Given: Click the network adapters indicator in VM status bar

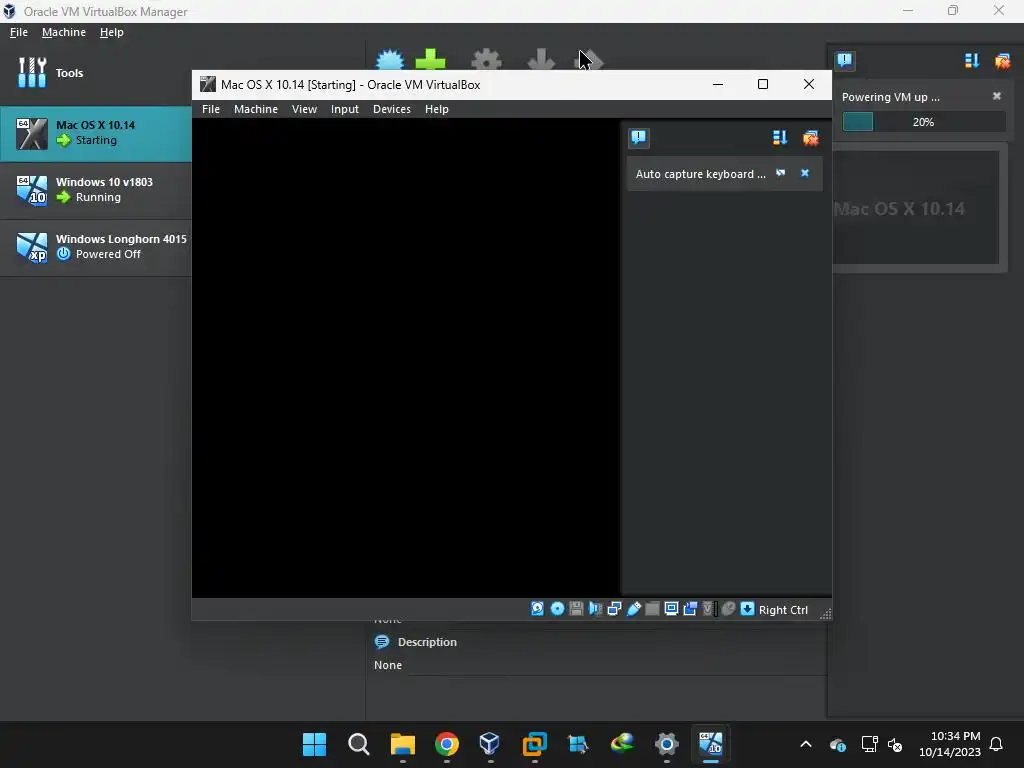Looking at the screenshot, I should (614, 609).
